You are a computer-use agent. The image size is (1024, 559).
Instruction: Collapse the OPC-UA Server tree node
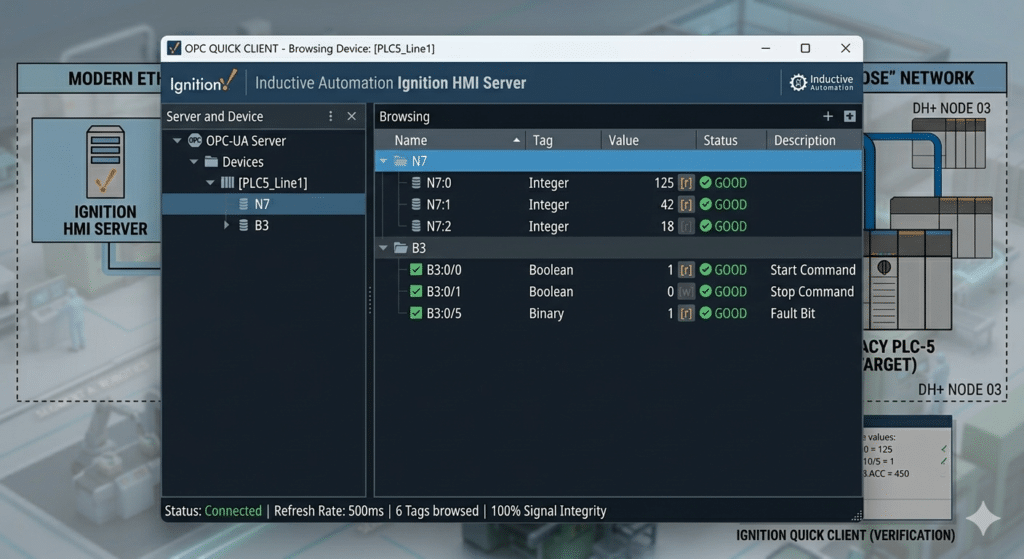177,140
